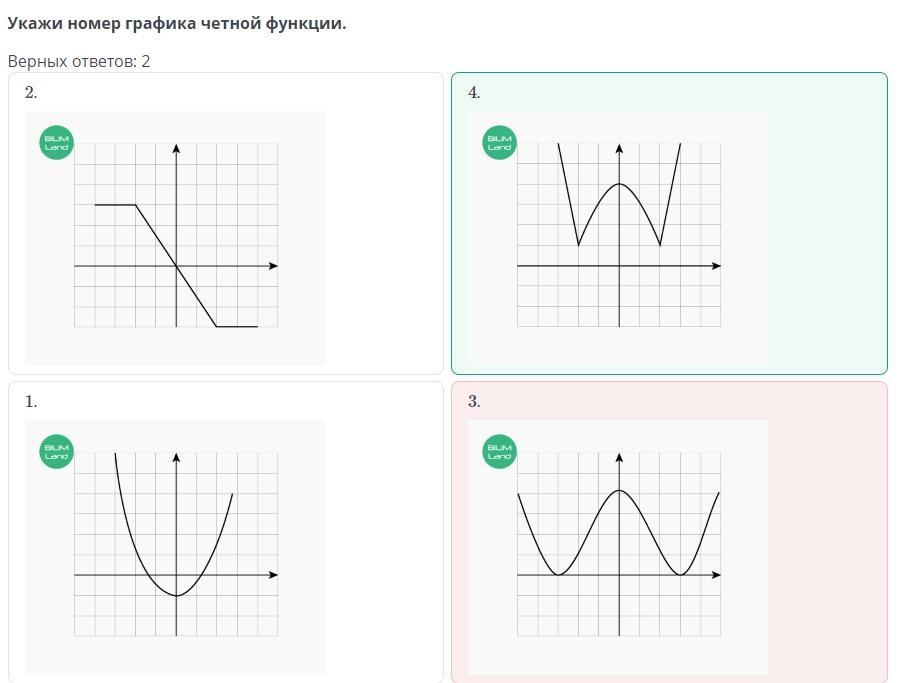The width and height of the screenshot is (900, 683).
Task: Click the BilimLand logo in option 3
Action: (x=499, y=452)
